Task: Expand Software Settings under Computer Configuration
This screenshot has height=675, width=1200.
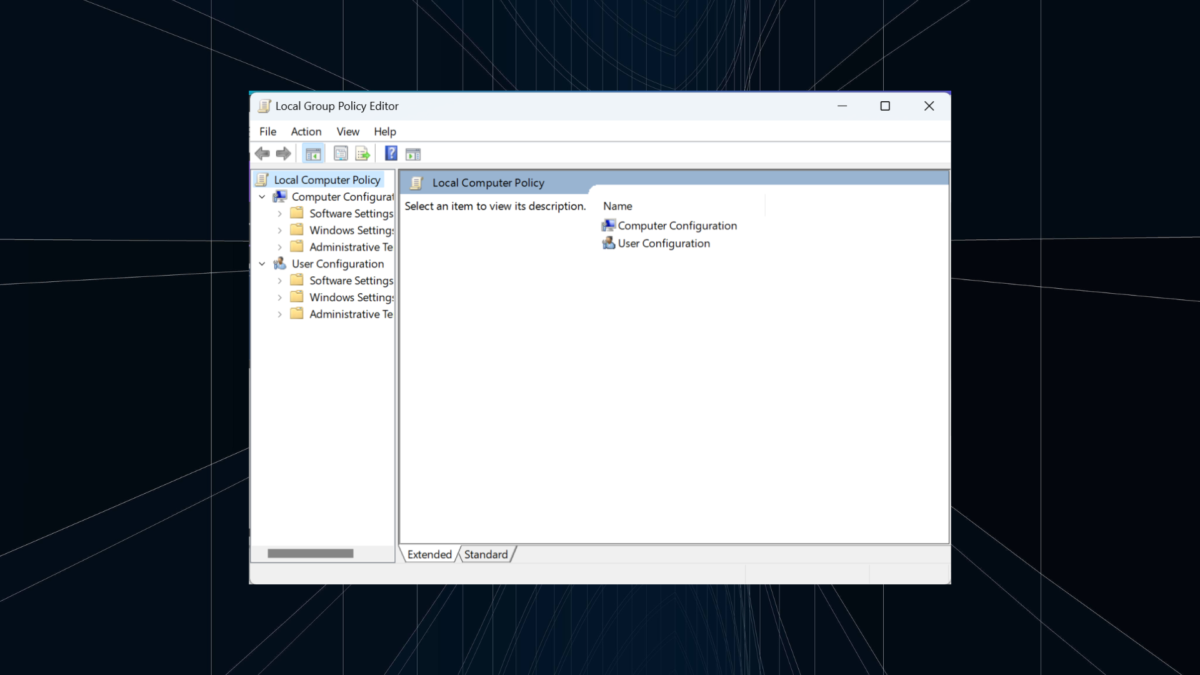Action: pyautogui.click(x=280, y=213)
